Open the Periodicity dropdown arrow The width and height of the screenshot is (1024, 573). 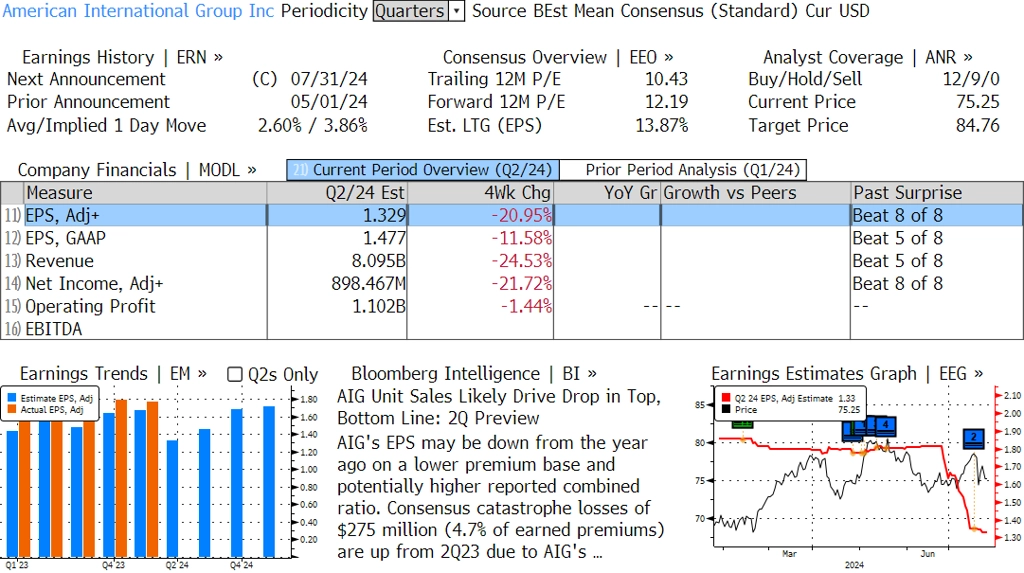point(457,11)
